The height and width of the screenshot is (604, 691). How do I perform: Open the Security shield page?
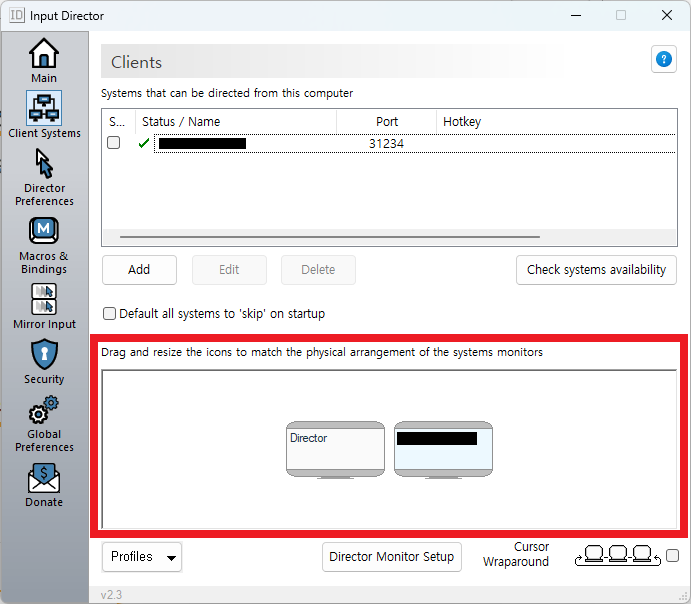click(x=44, y=362)
